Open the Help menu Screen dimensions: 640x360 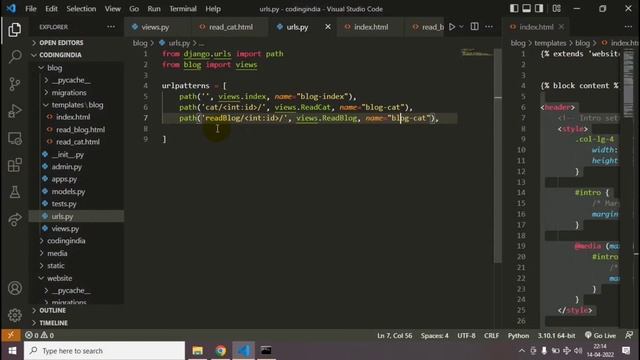coord(213,9)
